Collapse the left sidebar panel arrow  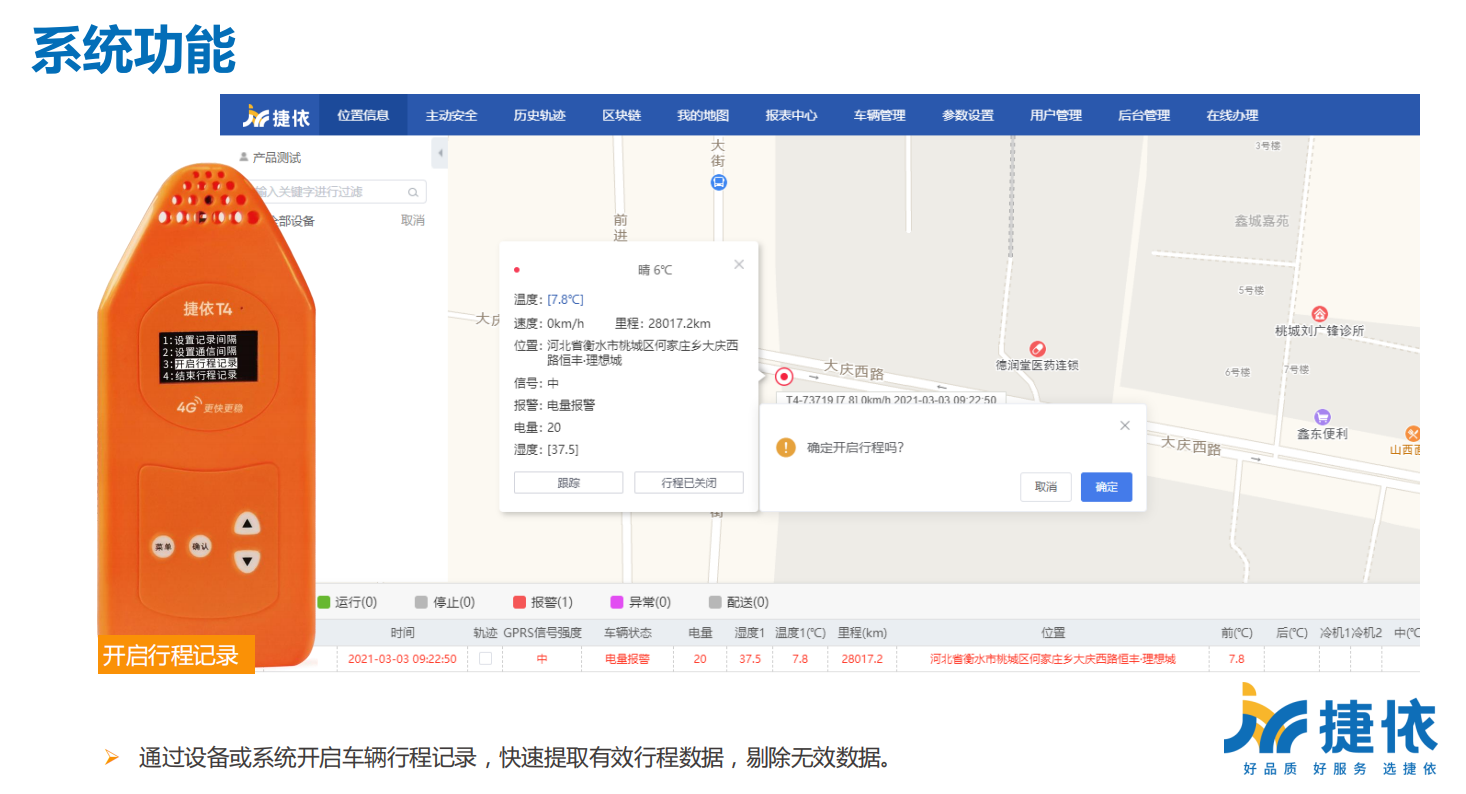point(440,155)
